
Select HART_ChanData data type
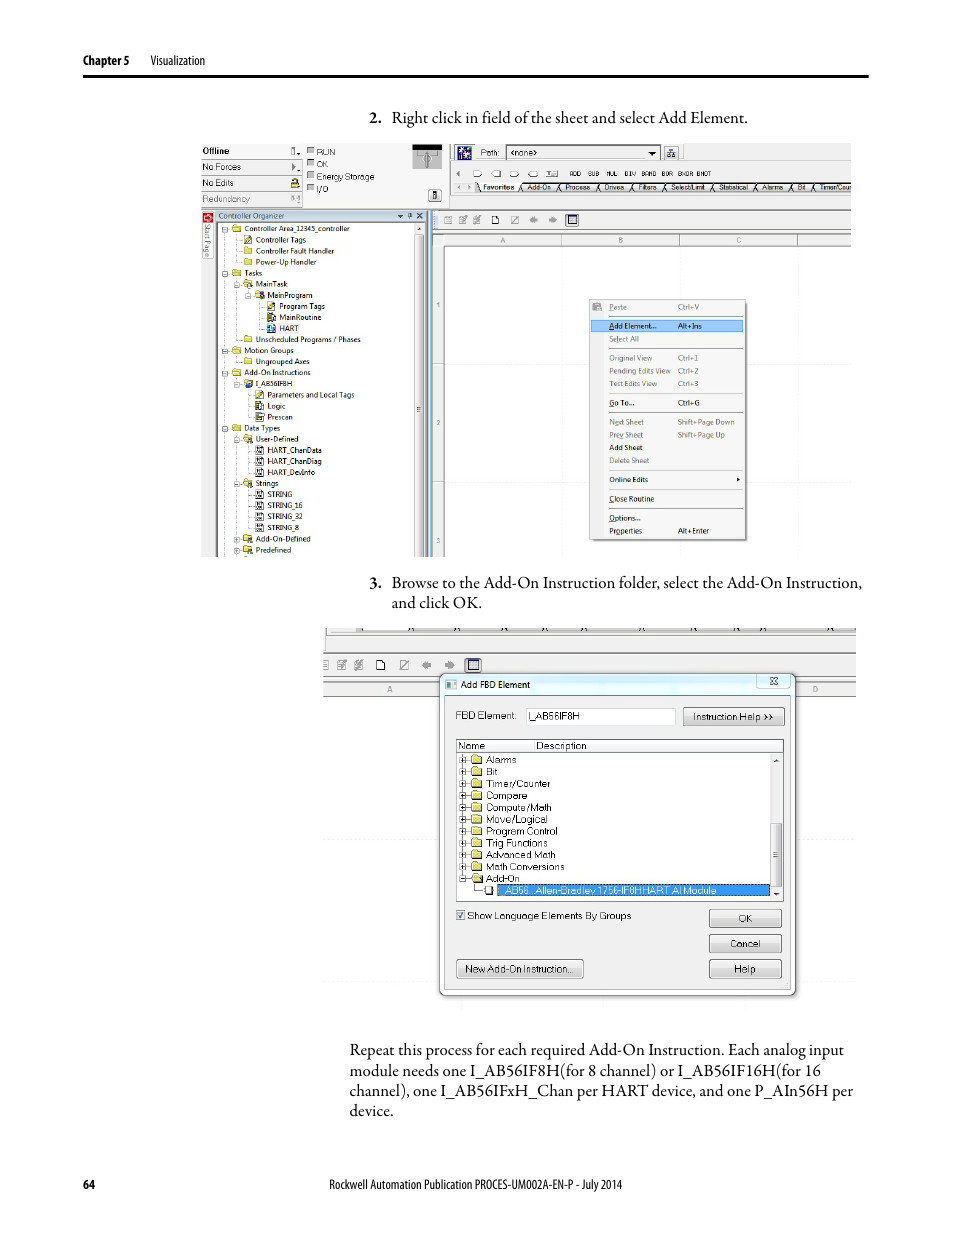tap(294, 450)
